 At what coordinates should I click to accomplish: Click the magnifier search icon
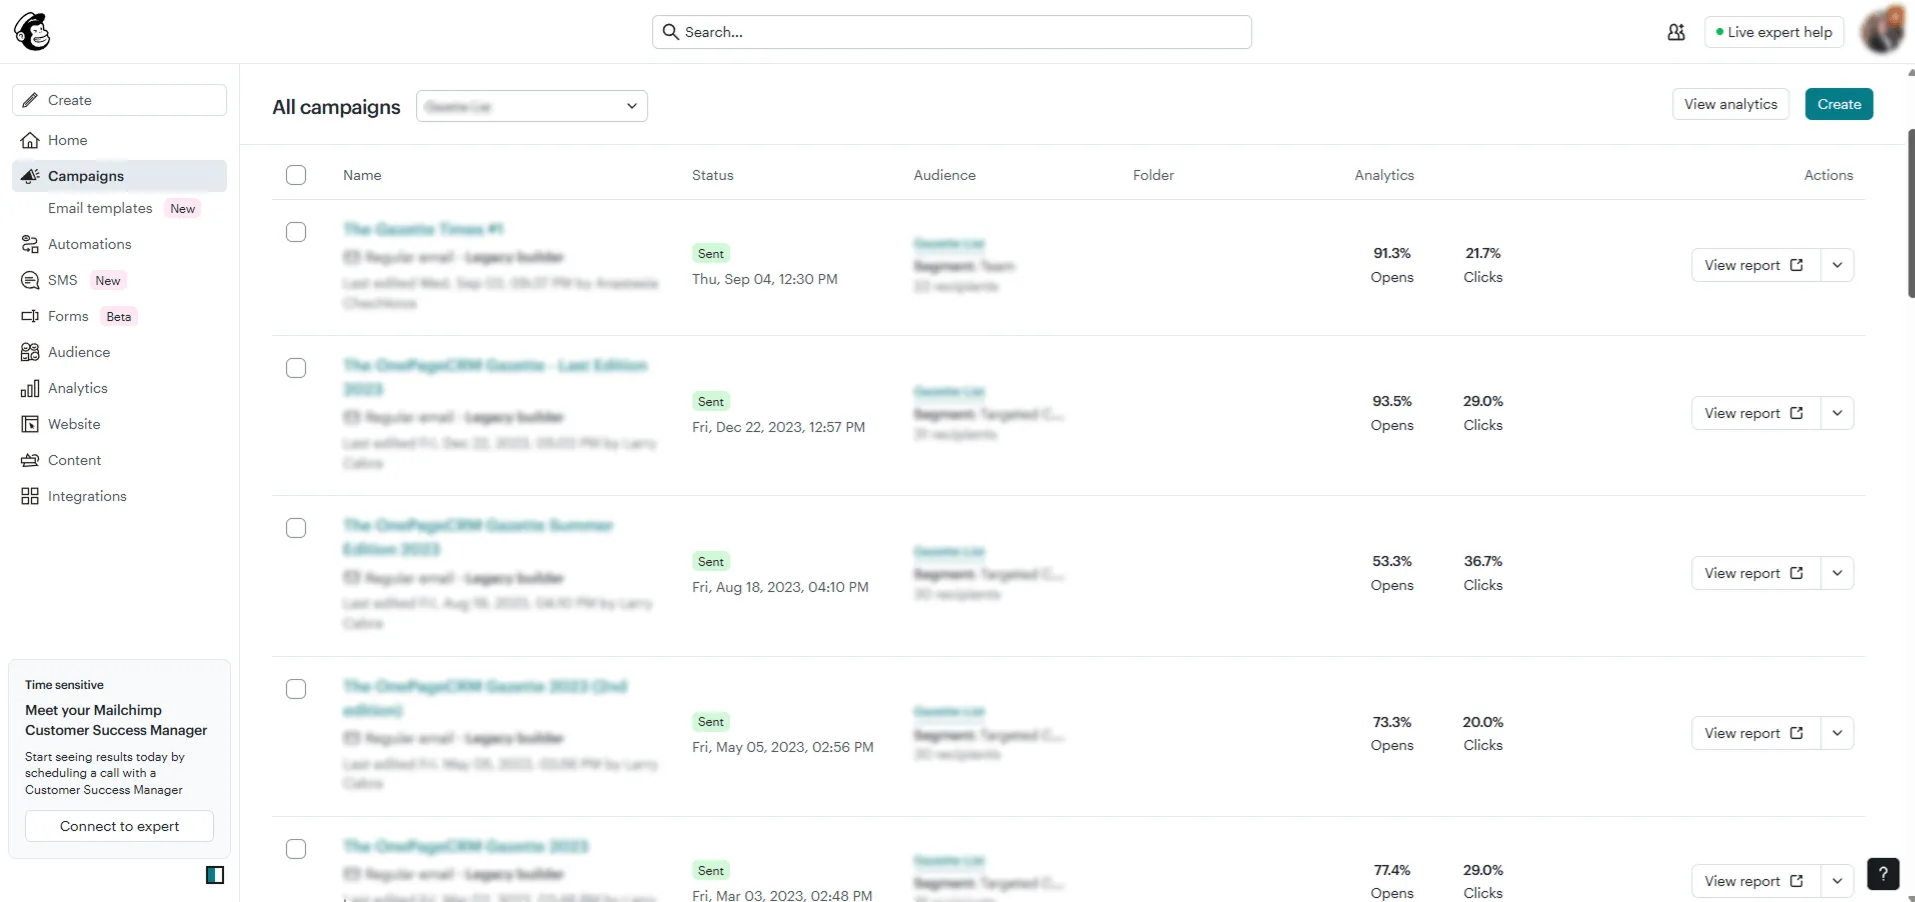point(671,32)
